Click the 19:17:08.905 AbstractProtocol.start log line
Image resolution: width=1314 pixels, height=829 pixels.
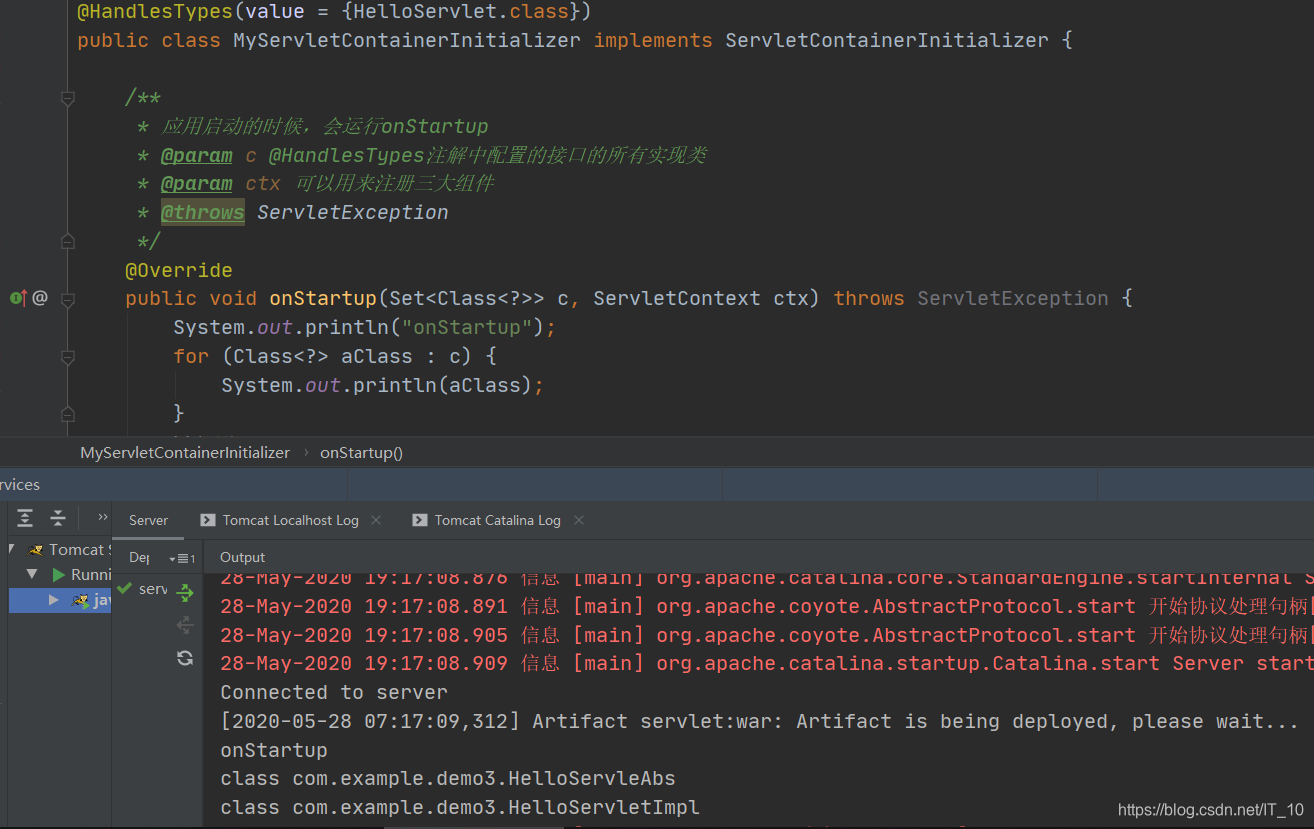767,635
